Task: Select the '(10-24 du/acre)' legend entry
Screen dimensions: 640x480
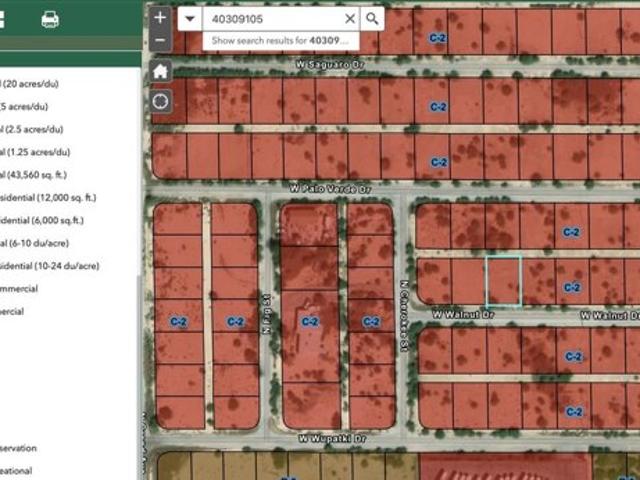Action: click(52, 266)
